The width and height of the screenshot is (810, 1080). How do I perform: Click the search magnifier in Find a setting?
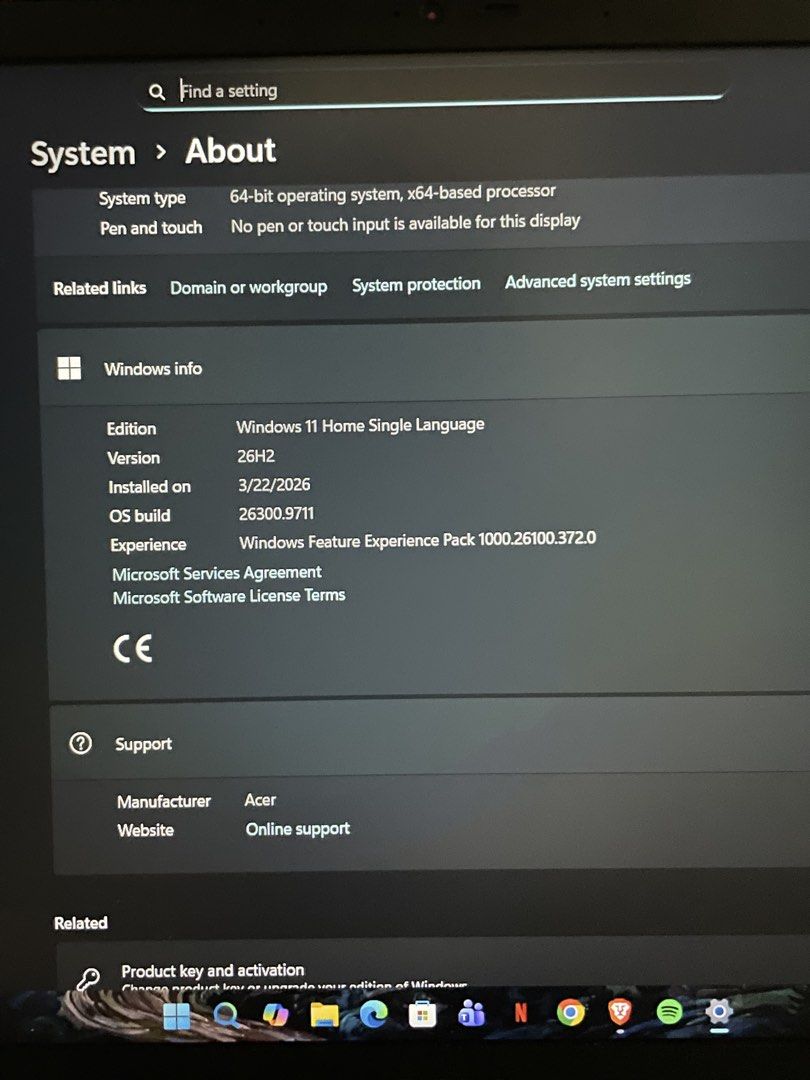pos(157,92)
